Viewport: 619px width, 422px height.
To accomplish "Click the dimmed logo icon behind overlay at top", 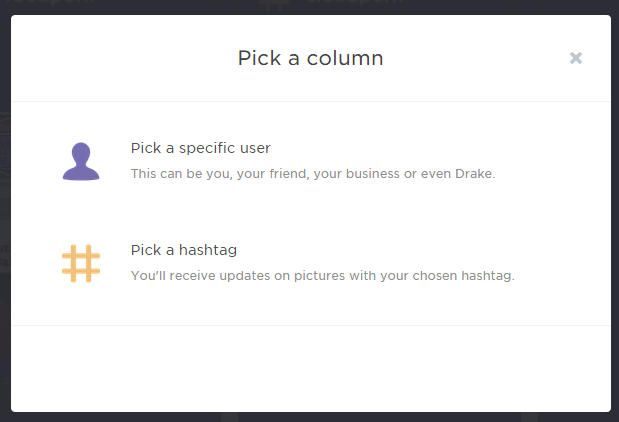I will point(274,5).
